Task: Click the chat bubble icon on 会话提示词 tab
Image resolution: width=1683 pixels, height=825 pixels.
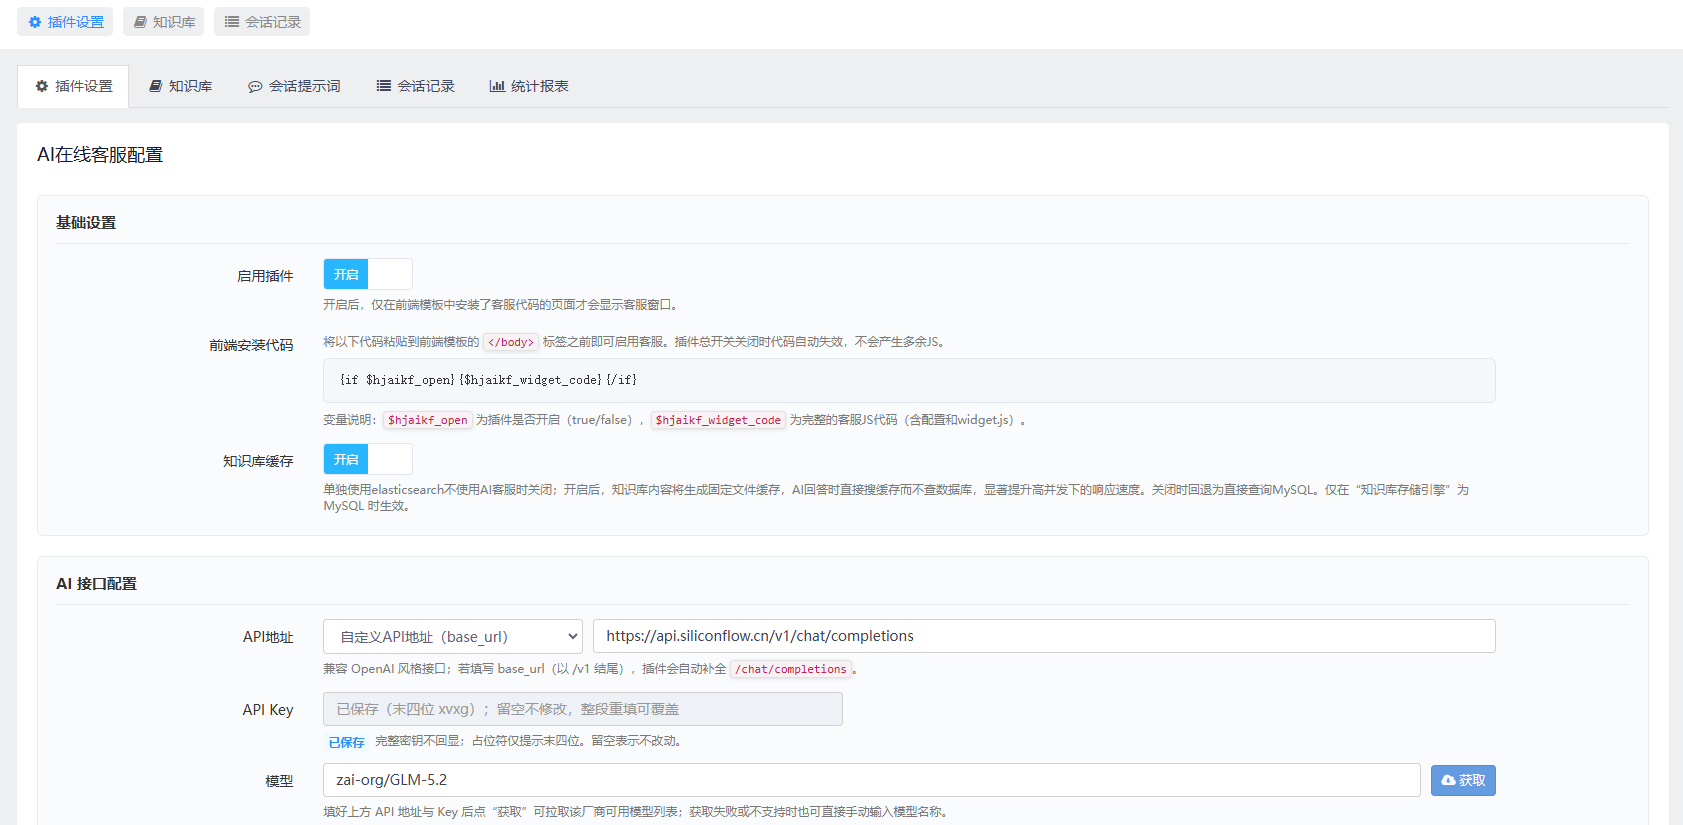Action: [x=255, y=87]
